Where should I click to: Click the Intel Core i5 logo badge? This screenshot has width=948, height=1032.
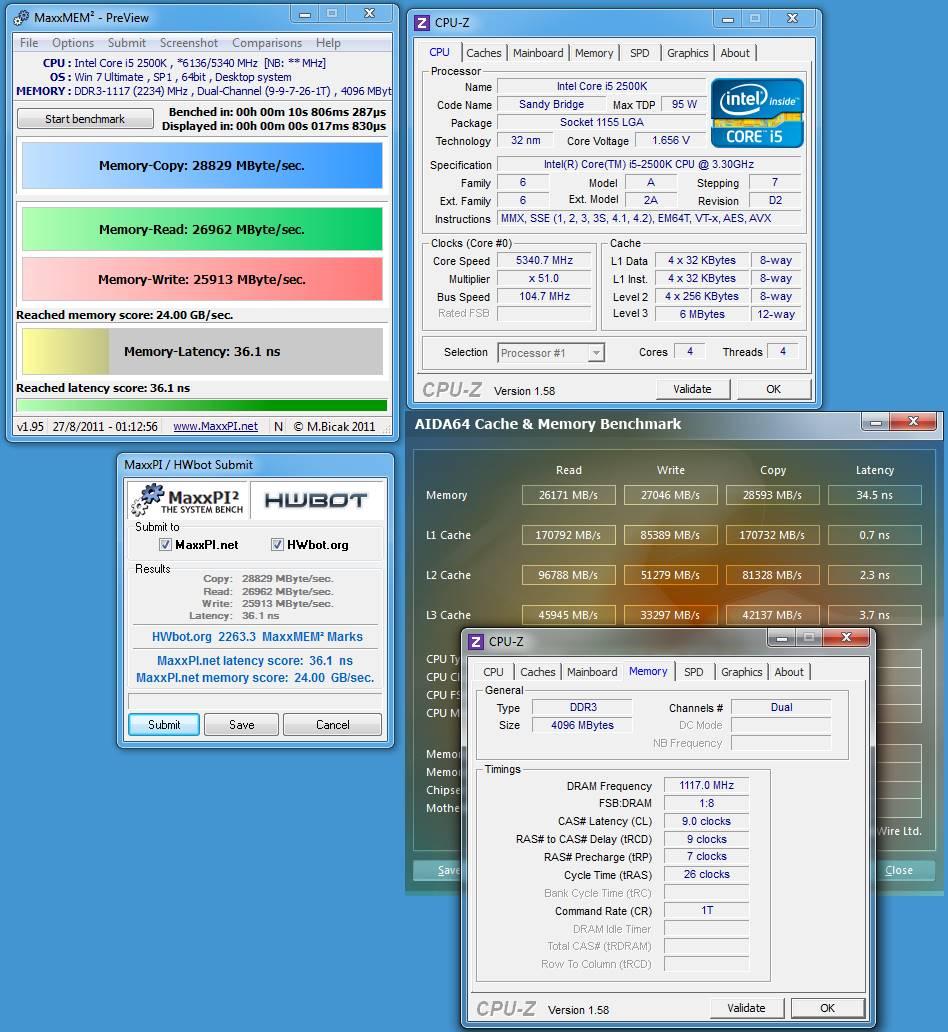[757, 113]
